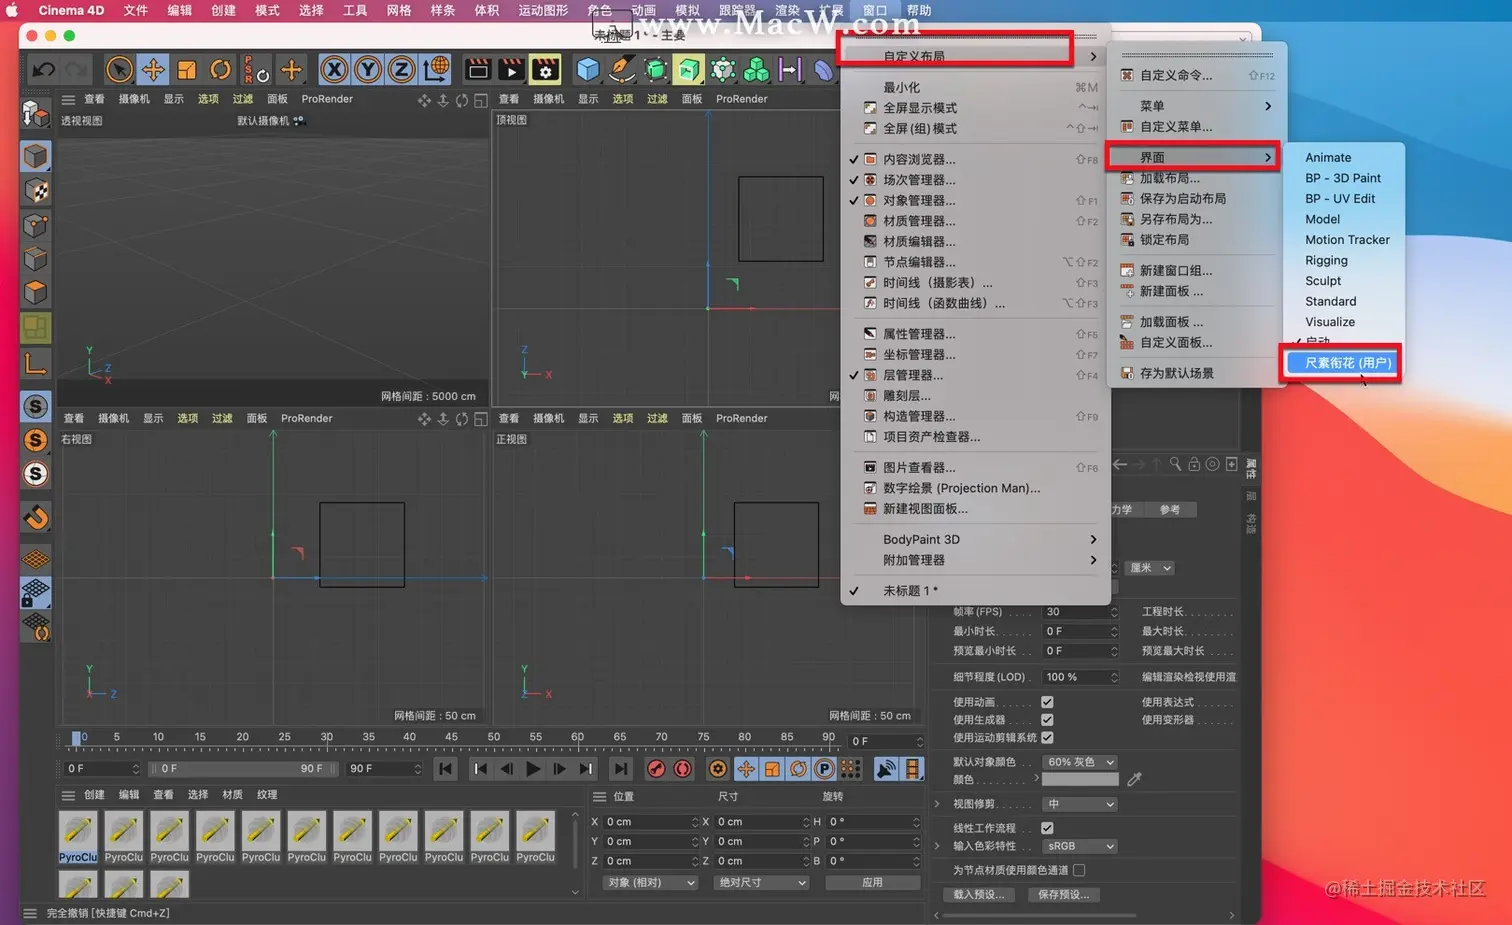The height and width of the screenshot is (925, 1512).
Task: Toggle the Z axis lock icon
Action: (401, 69)
